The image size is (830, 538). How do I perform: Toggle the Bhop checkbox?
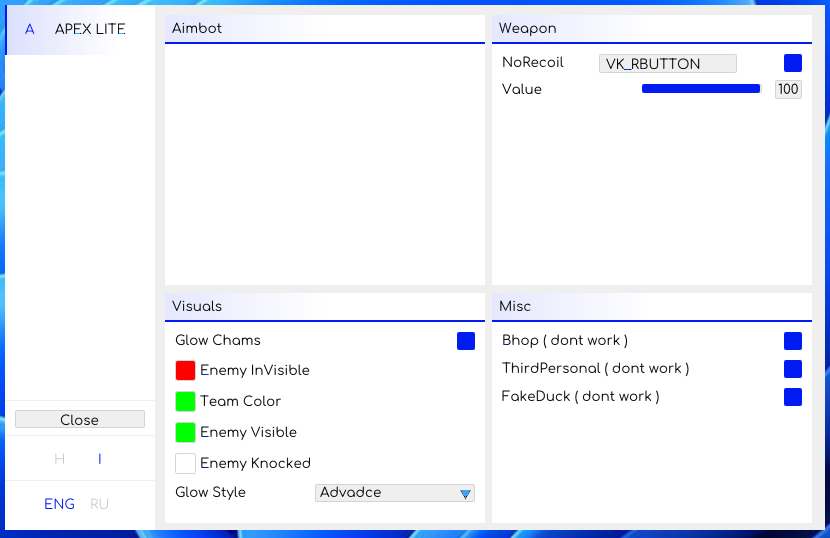(793, 341)
